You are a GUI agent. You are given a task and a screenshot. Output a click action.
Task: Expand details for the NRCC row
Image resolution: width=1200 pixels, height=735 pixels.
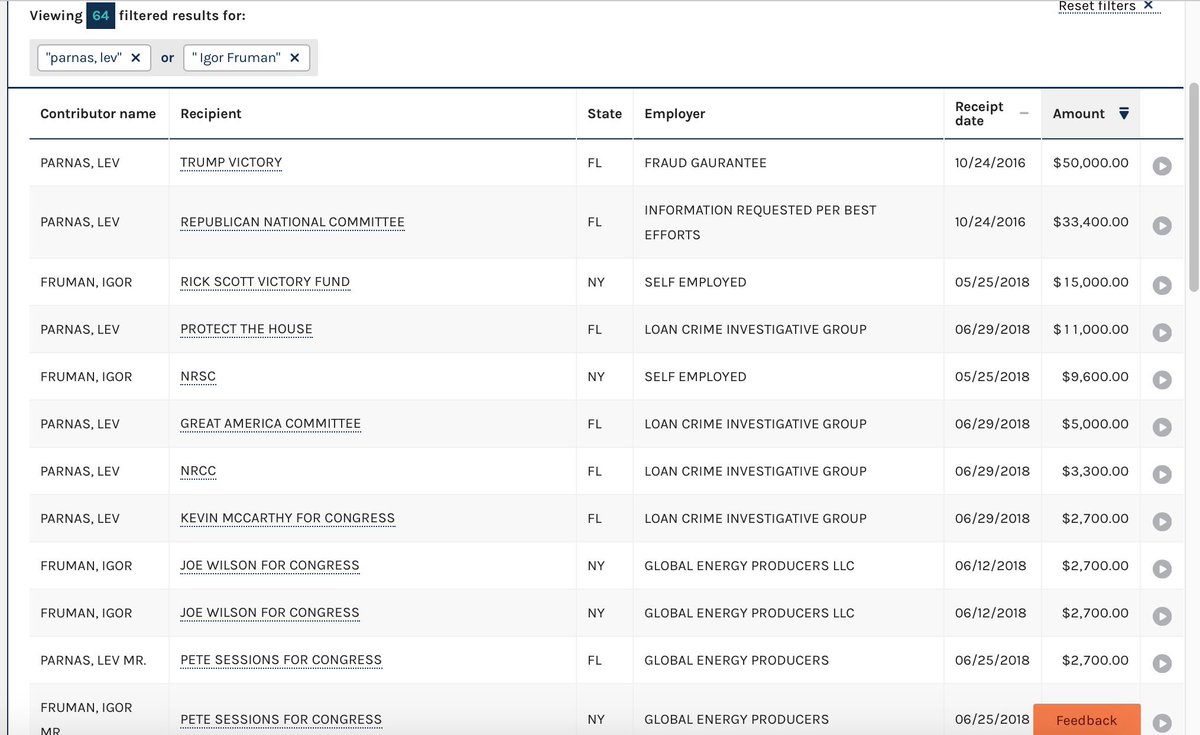tap(1161, 474)
